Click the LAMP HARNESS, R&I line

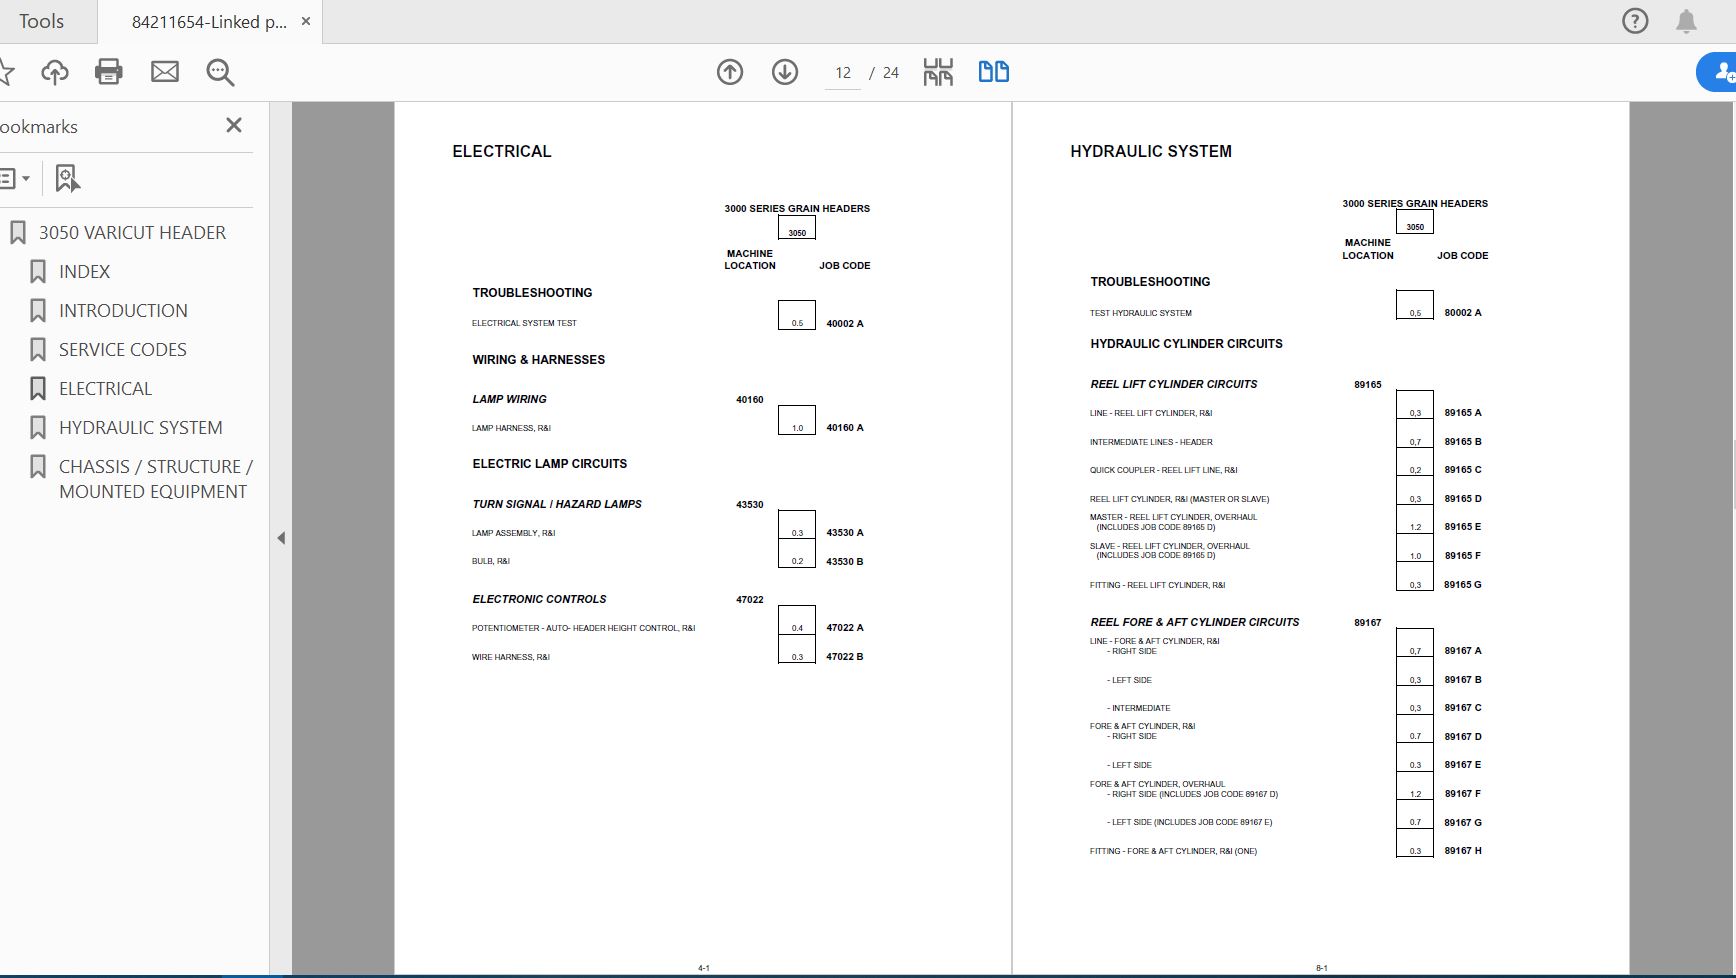[511, 428]
